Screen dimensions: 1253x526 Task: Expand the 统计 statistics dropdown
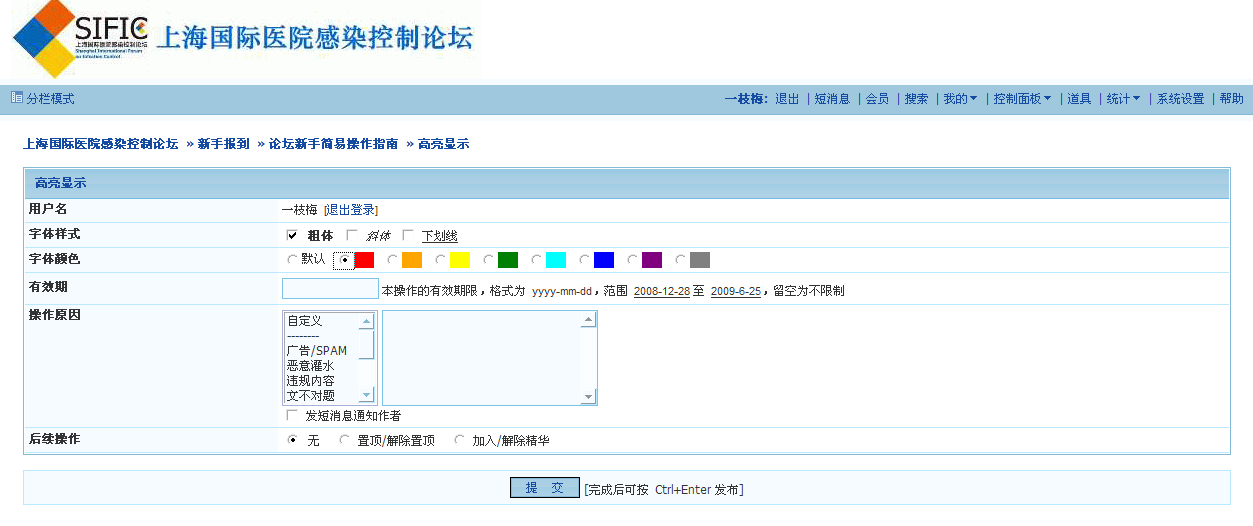1123,99
